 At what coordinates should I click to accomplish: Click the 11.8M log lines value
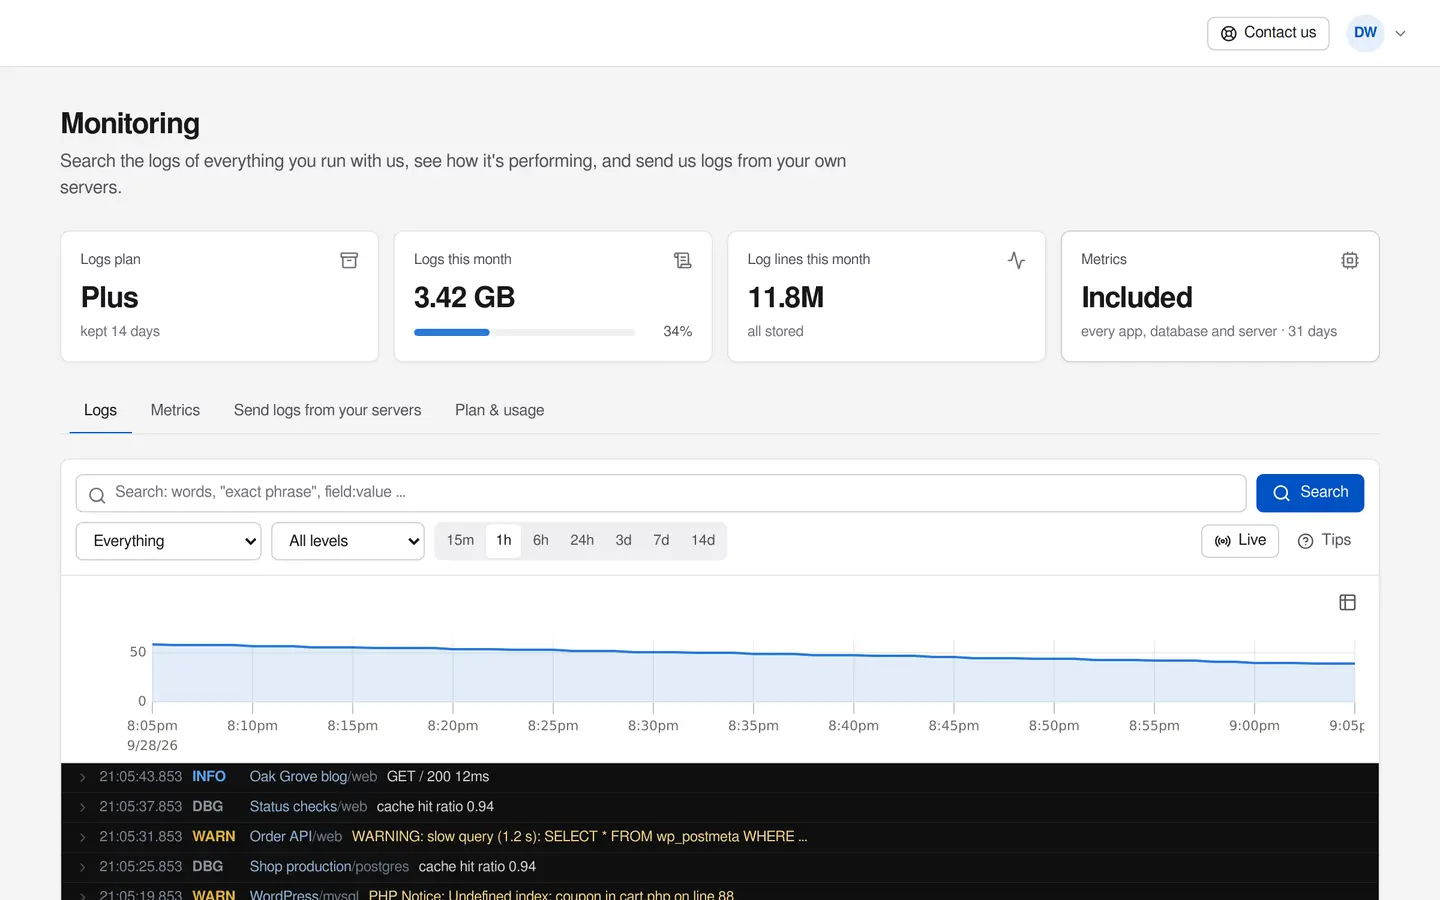click(x=786, y=297)
